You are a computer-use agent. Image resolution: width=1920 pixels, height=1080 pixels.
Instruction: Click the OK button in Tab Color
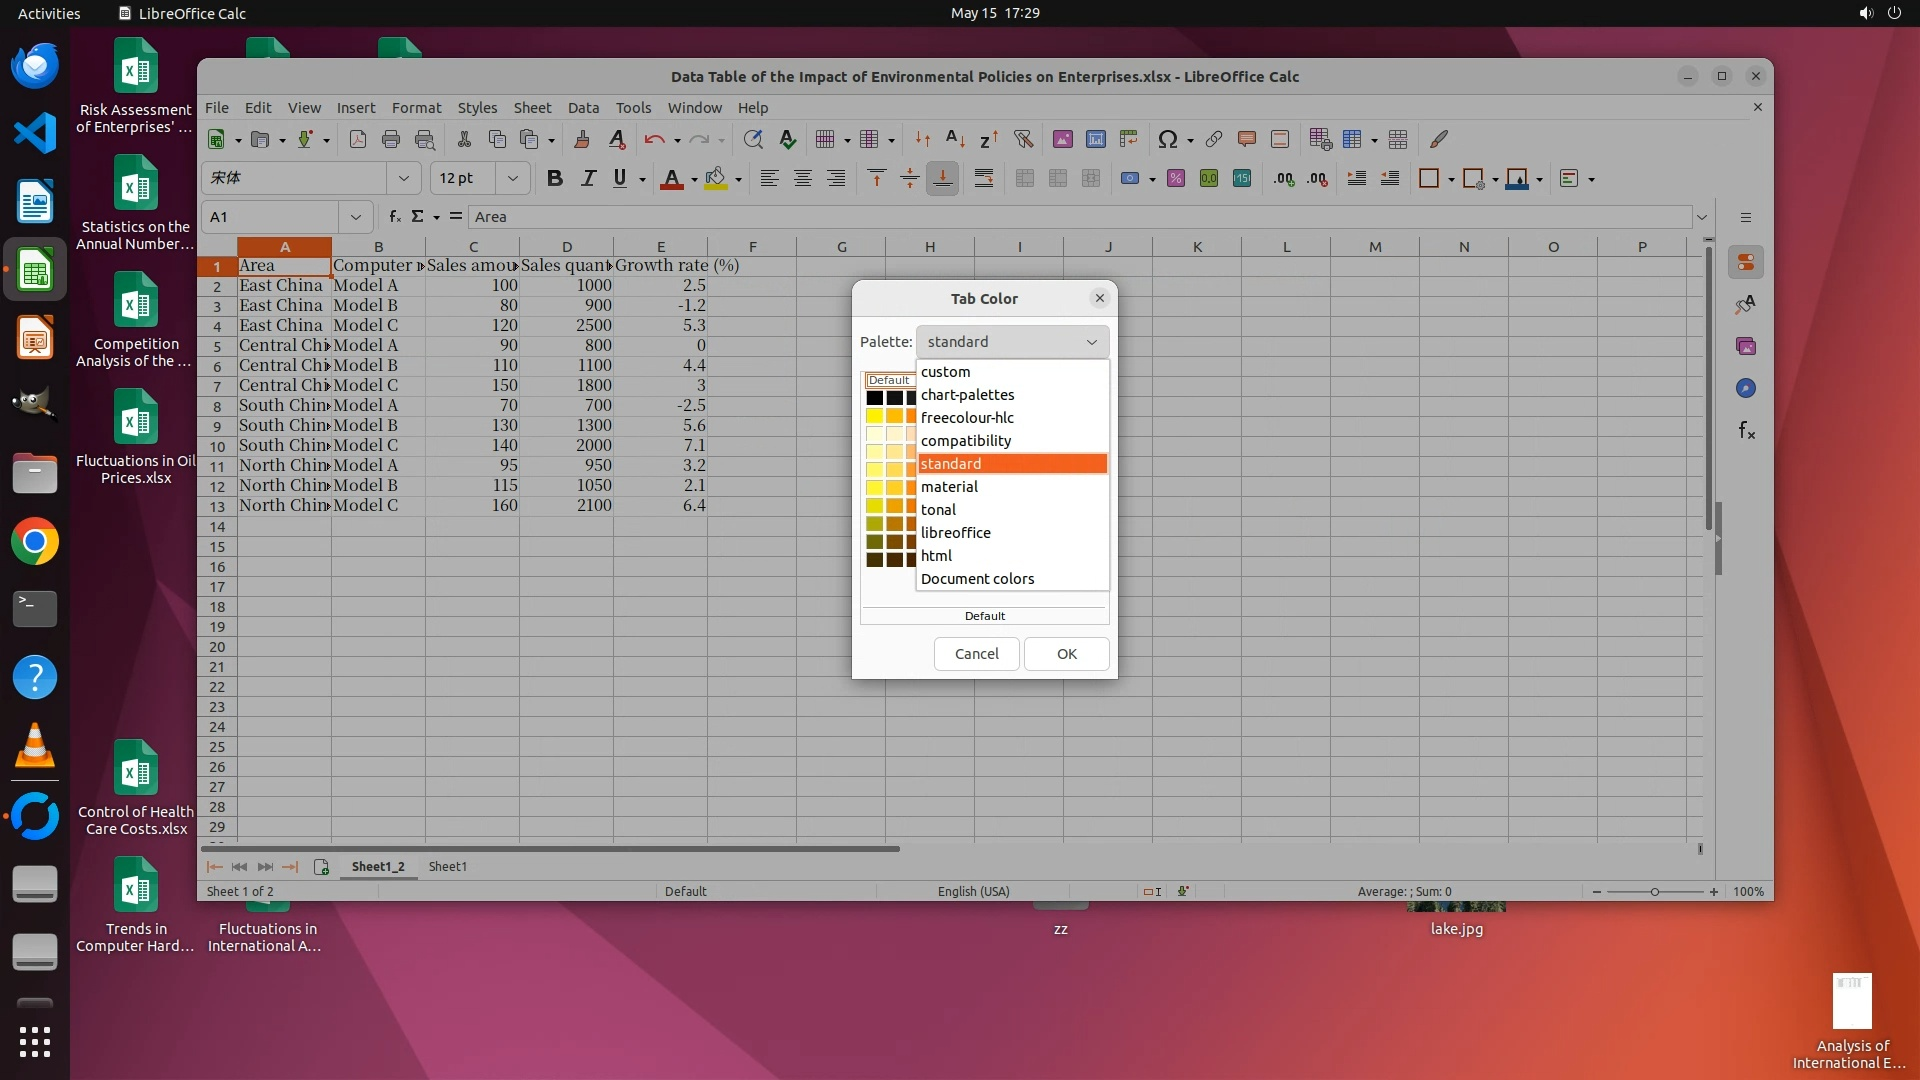pos(1066,654)
